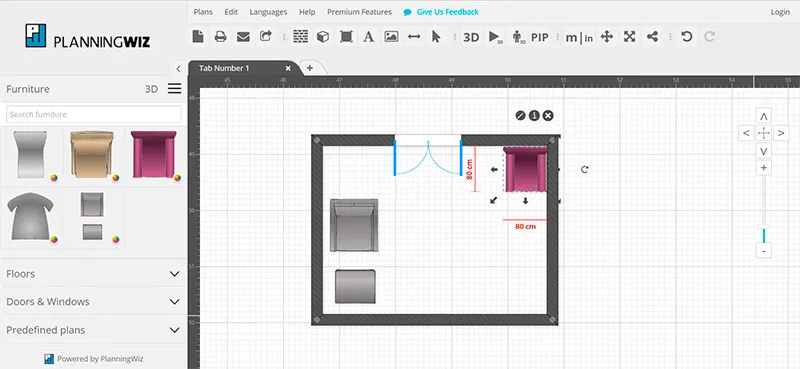Undo the last action

point(687,37)
